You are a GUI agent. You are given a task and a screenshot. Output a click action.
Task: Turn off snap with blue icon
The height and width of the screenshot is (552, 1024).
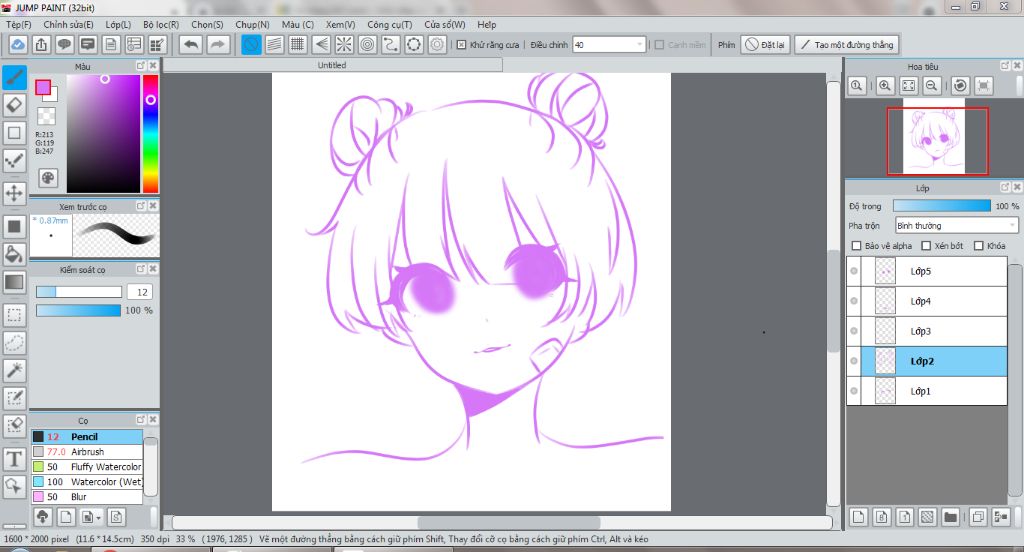(251, 44)
